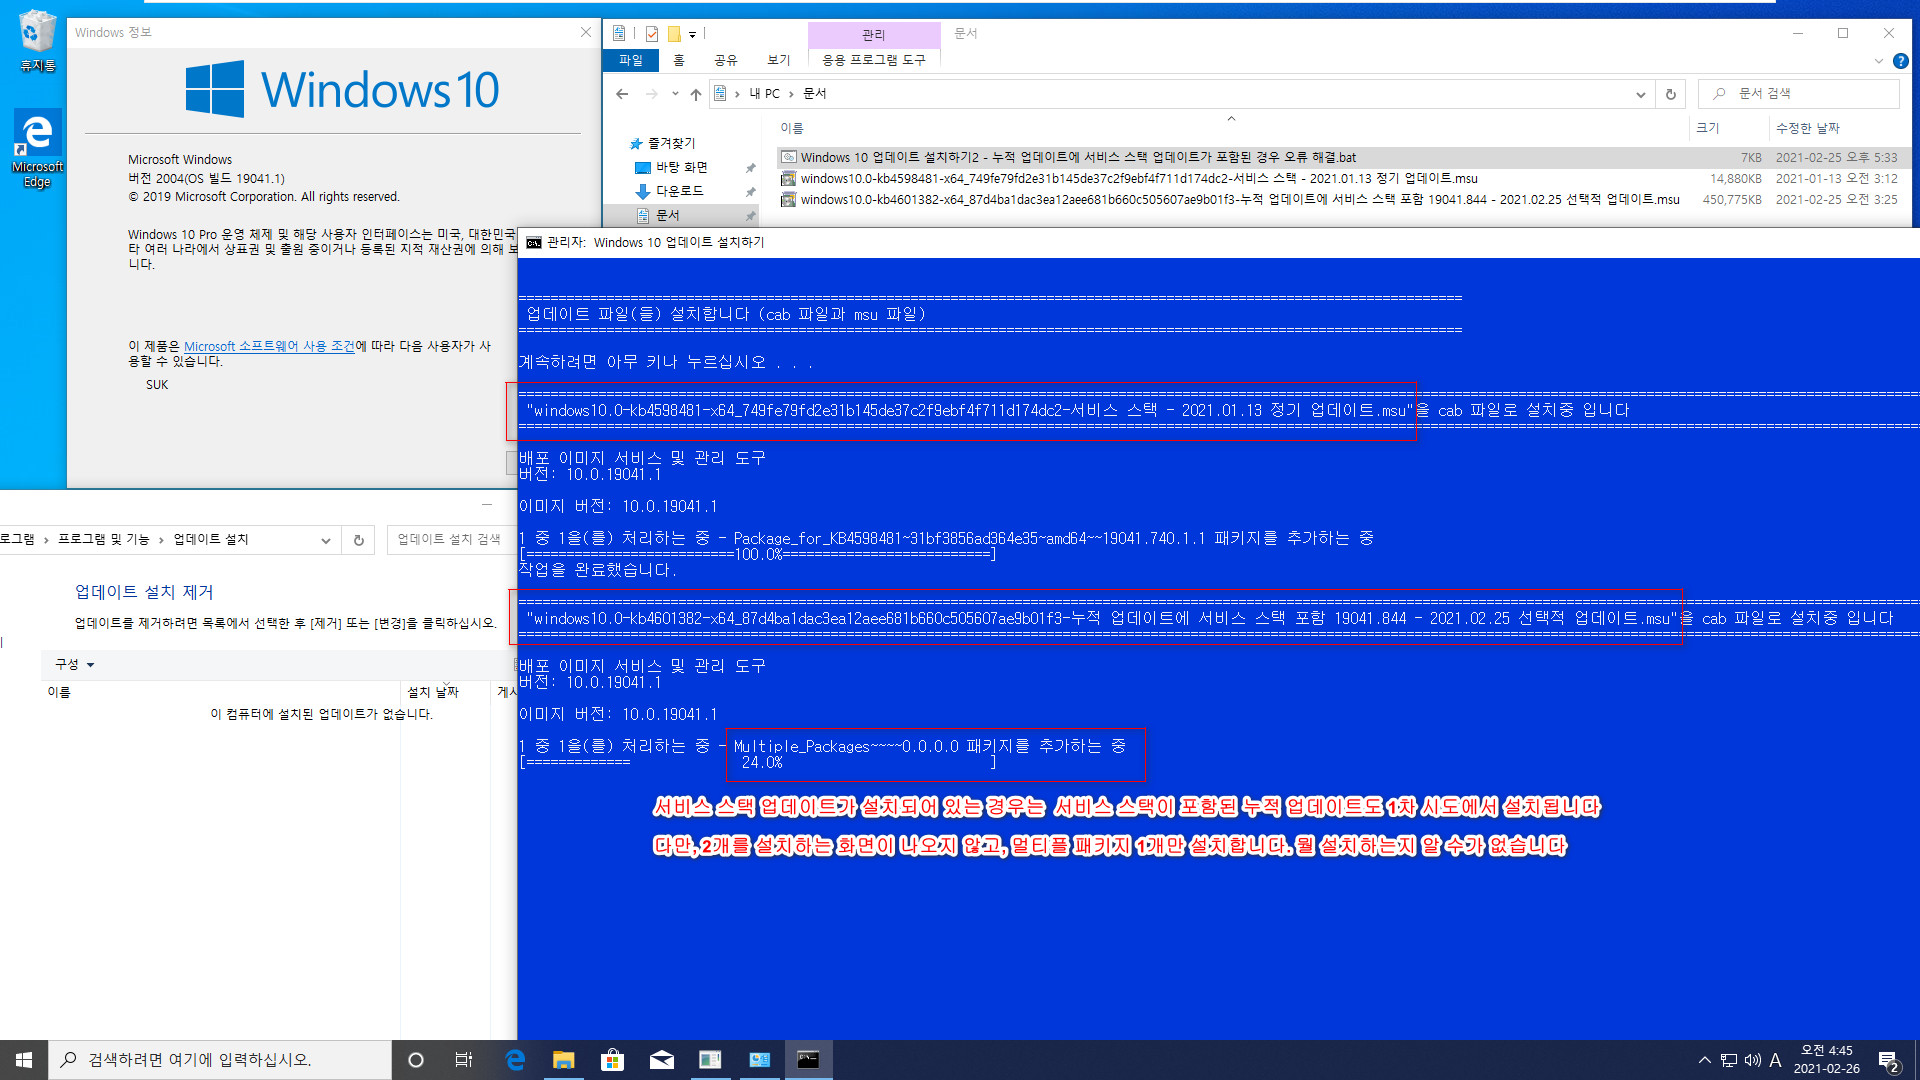Viewport: 1920px width, 1080px height.
Task: Click the 문서 검색 search box
Action: pyautogui.click(x=1799, y=94)
